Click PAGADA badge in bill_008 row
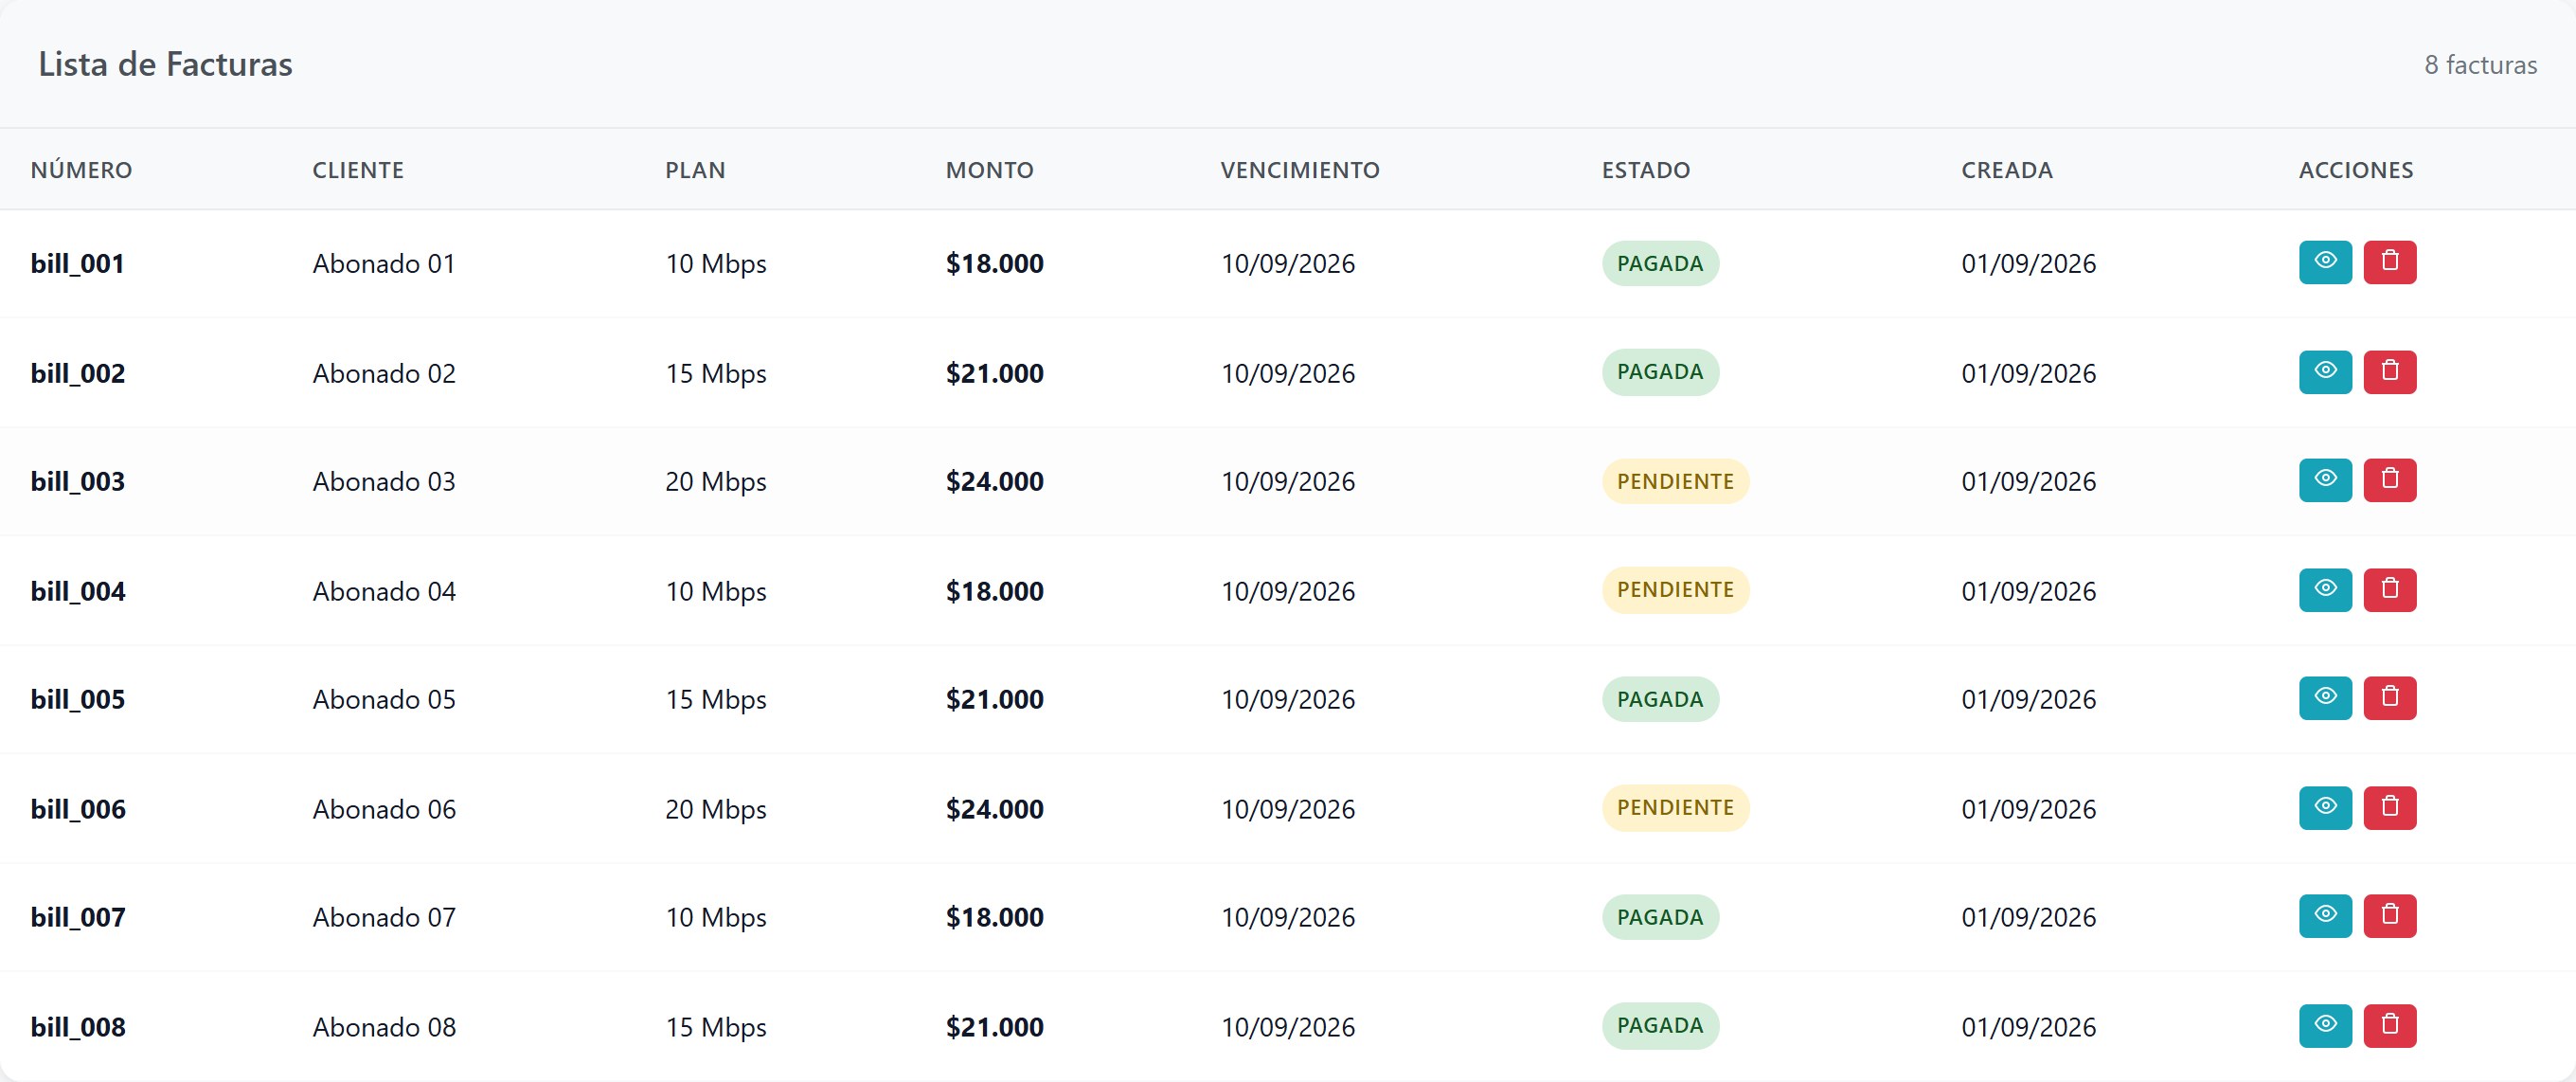 coord(1660,1026)
